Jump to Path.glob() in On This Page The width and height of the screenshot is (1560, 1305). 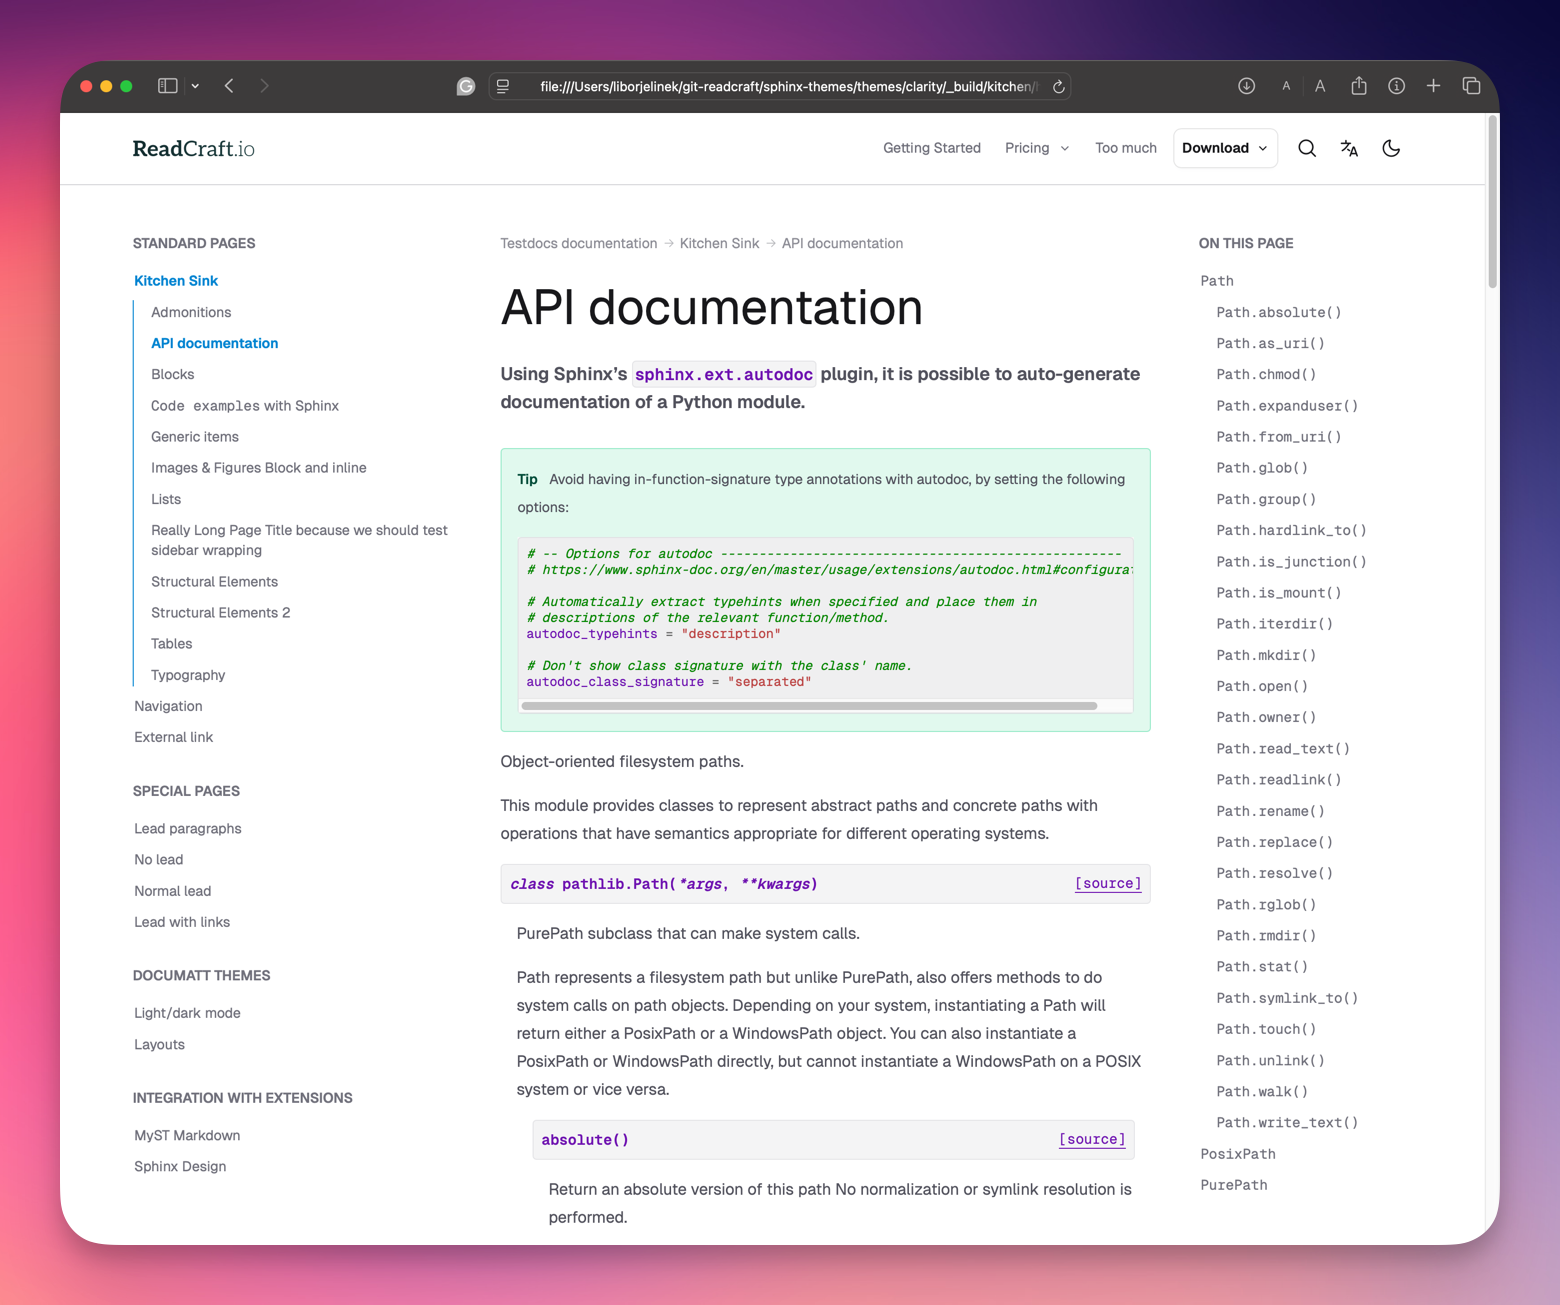pos(1261,468)
